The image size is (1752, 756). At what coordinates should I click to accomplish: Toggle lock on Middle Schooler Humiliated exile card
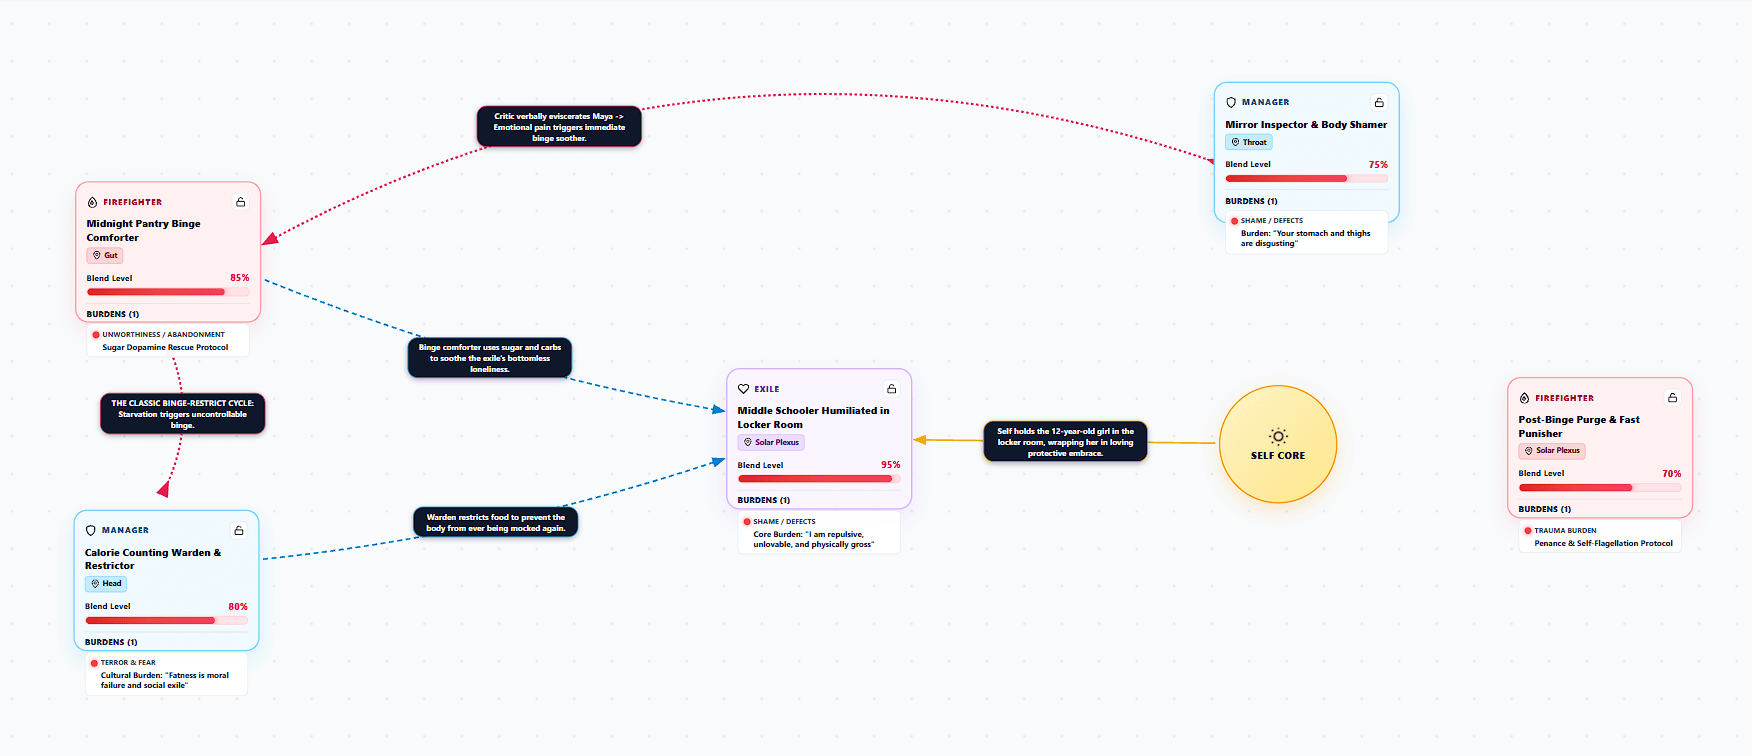[891, 389]
